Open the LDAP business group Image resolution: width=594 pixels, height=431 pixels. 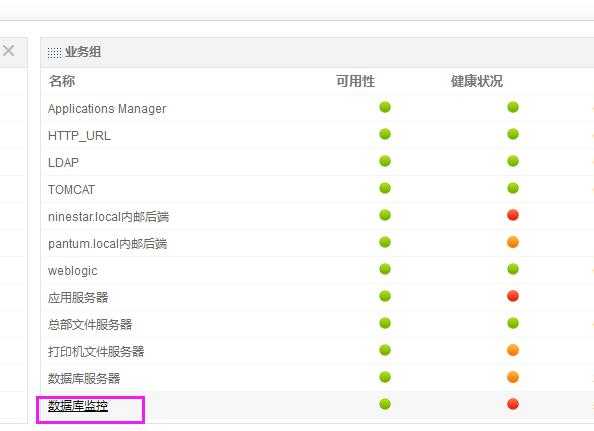coord(63,162)
